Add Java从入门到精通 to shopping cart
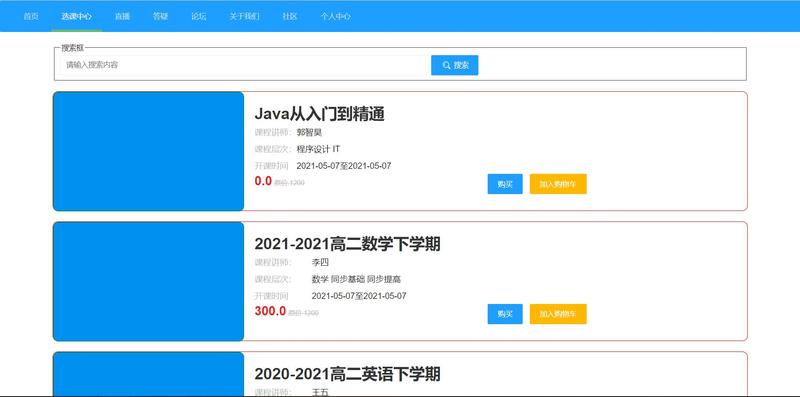The height and width of the screenshot is (397, 800). point(558,184)
